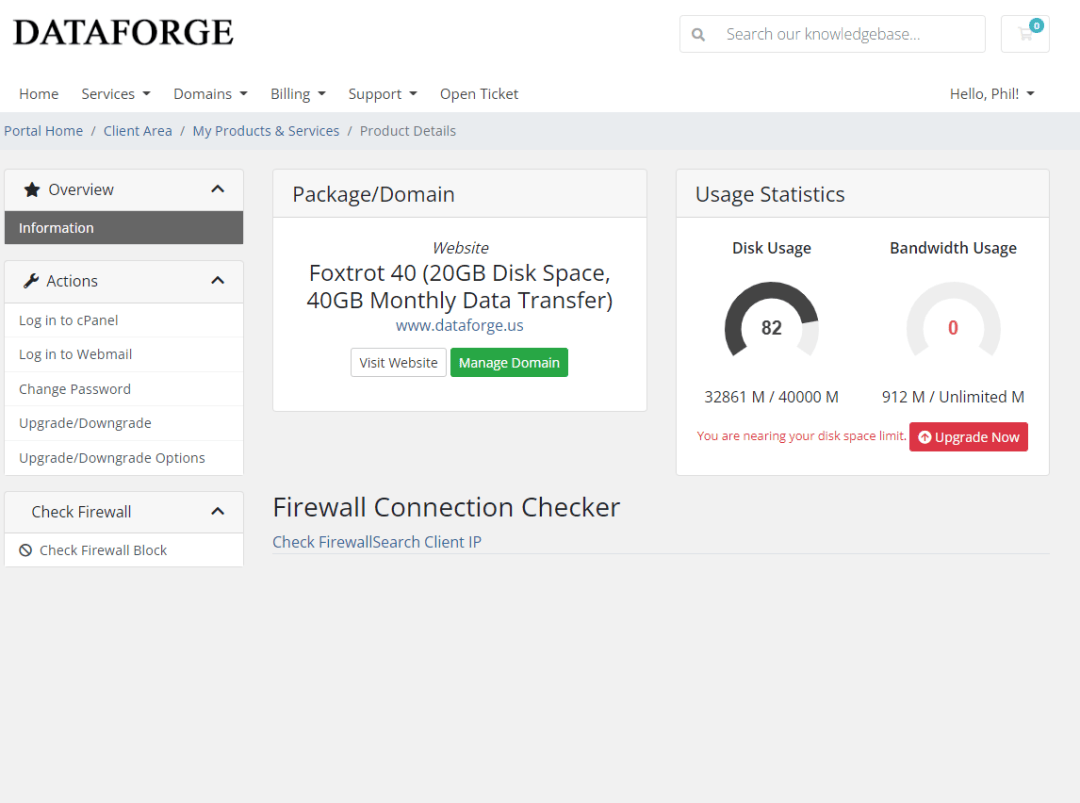Viewport: 1080px width, 803px height.
Task: Click the '912 M / Unlimited M' text
Action: point(953,397)
